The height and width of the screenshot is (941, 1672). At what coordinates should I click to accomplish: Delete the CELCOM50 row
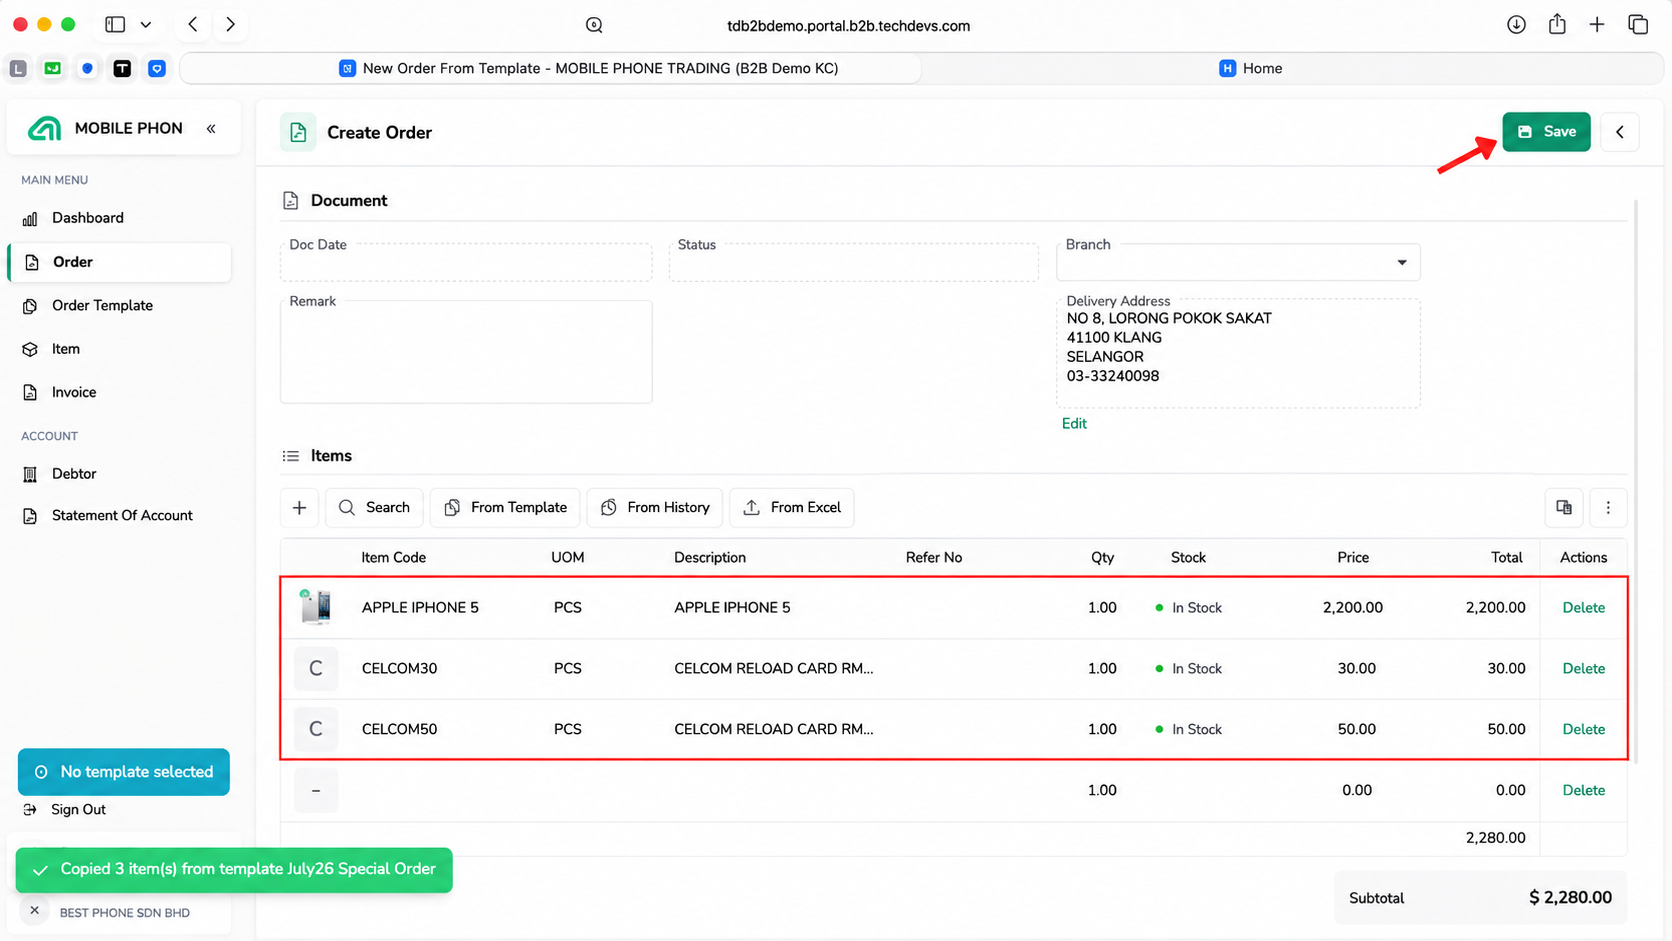tap(1583, 730)
